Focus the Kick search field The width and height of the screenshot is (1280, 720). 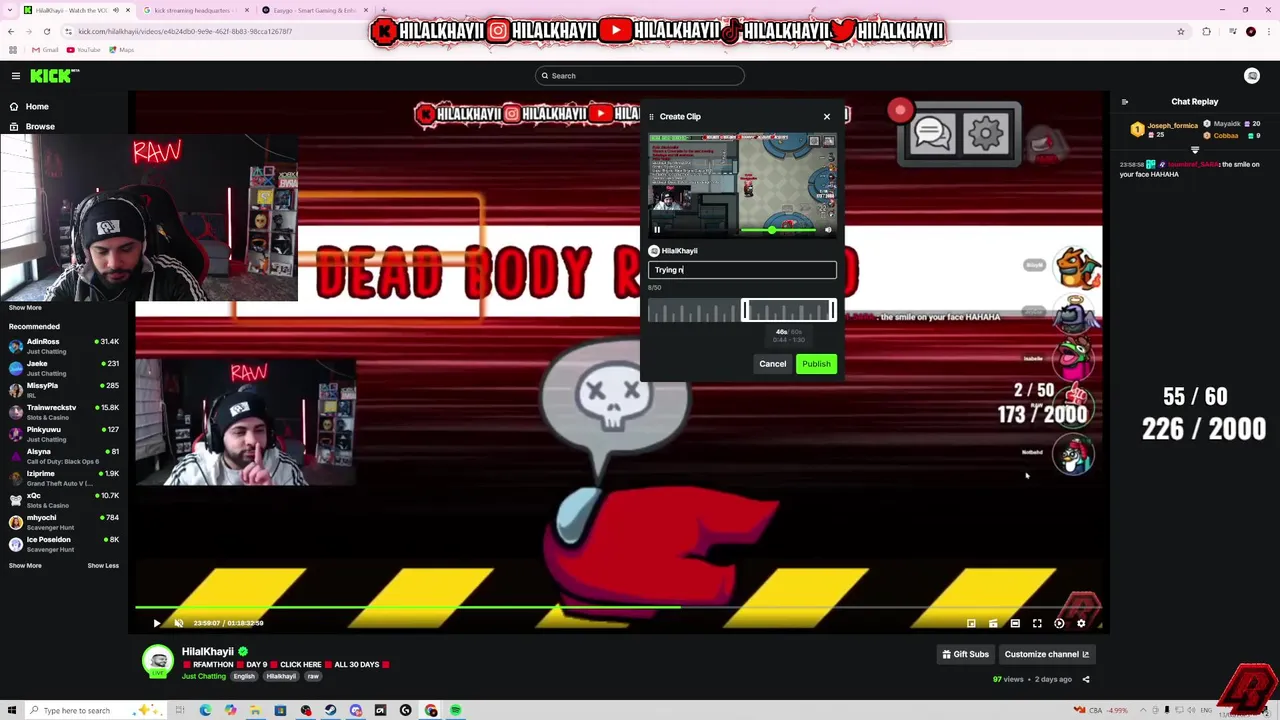point(640,76)
